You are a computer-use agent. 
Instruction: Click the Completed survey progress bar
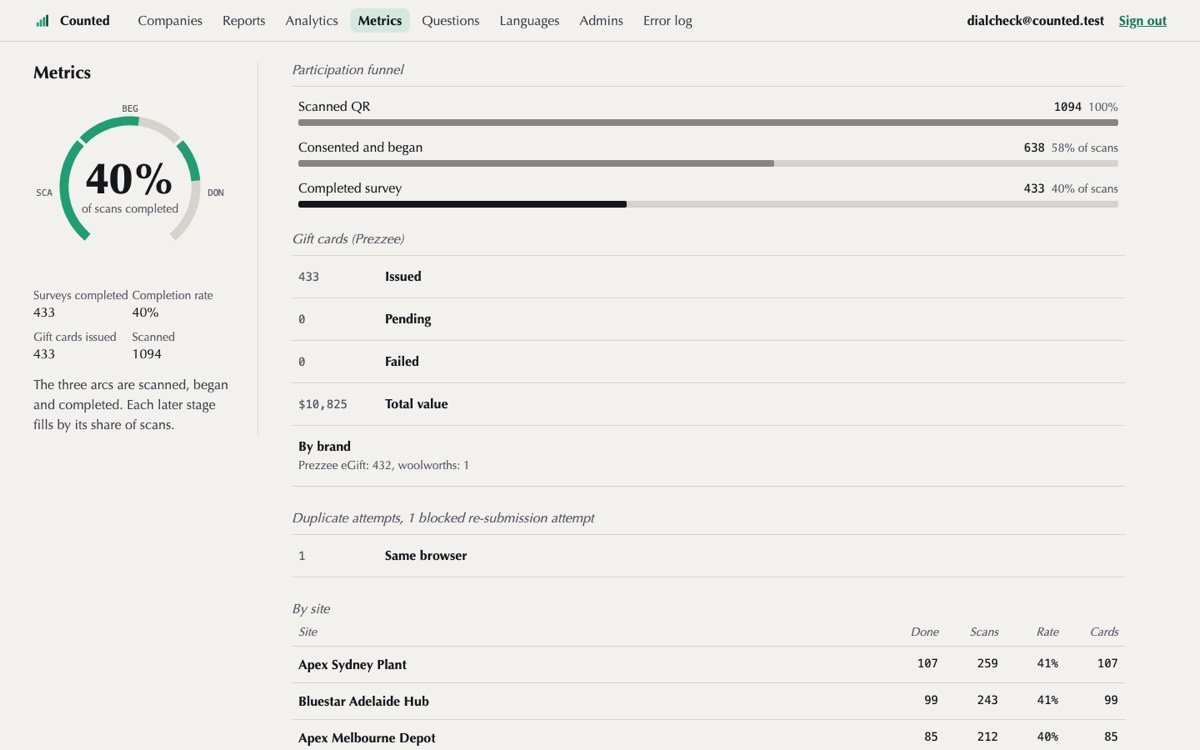708,204
